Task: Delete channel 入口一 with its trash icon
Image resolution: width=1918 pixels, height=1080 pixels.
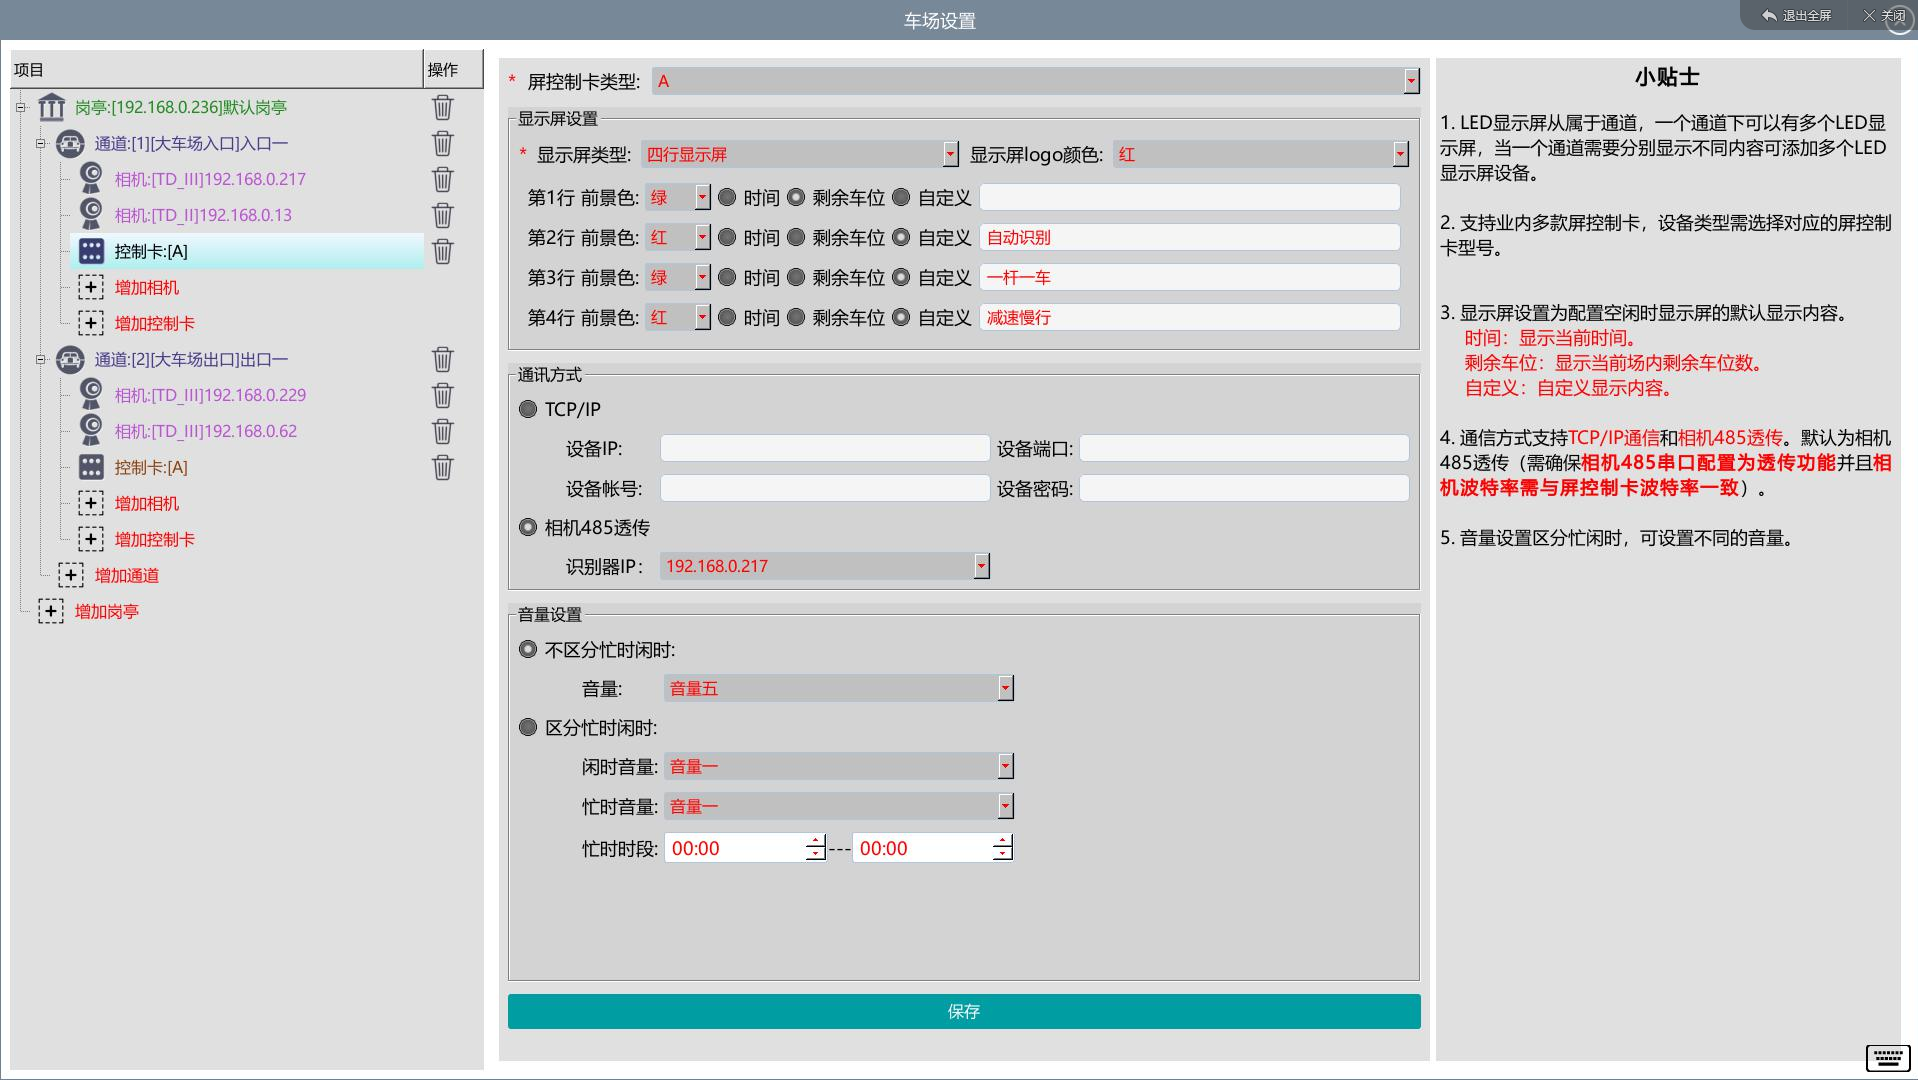Action: 443,143
